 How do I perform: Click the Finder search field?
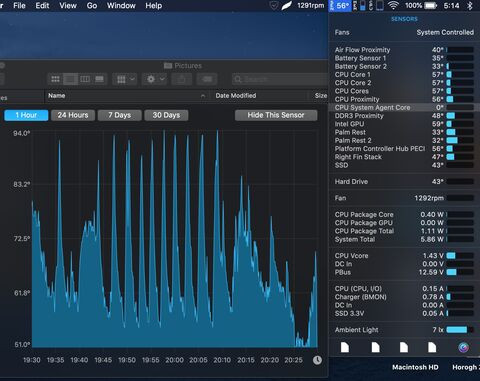[280, 79]
